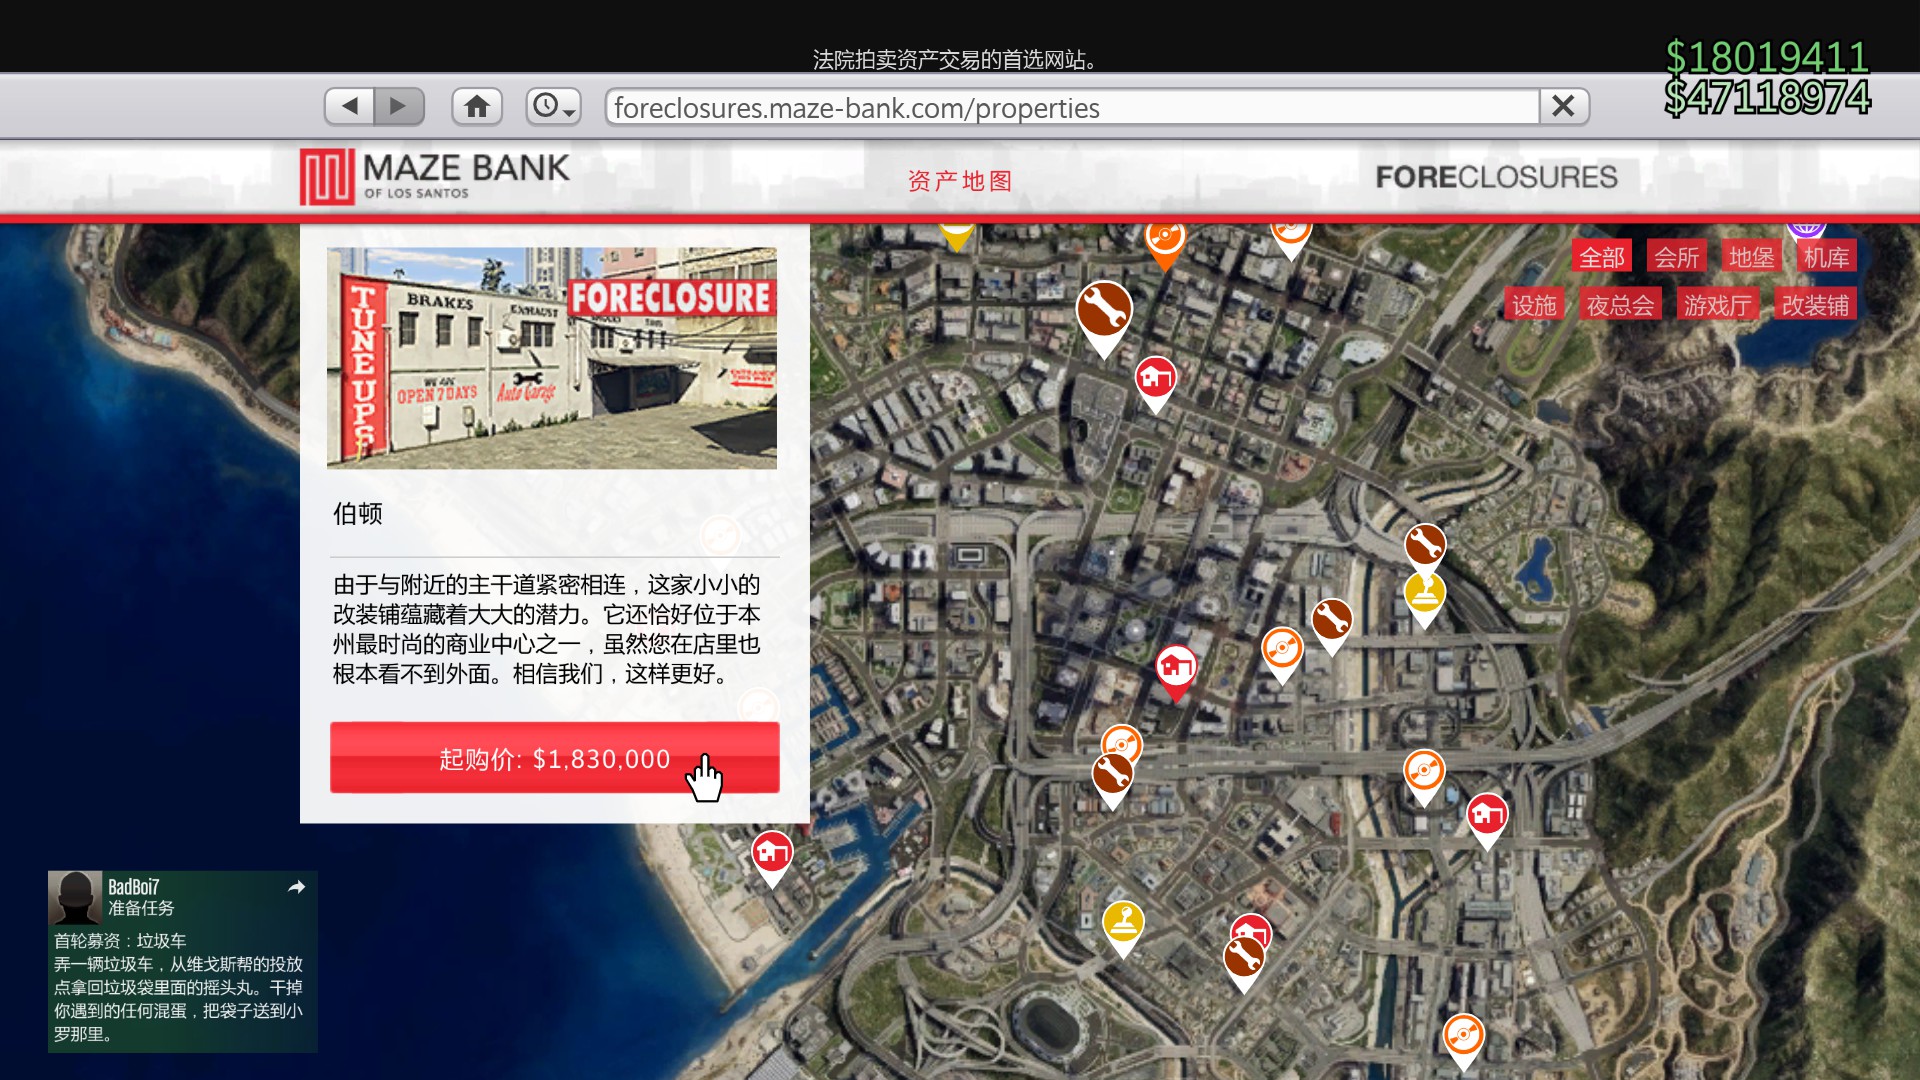
Task: Click the arrow icon on BadBoi7 notification
Action: [x=296, y=887]
